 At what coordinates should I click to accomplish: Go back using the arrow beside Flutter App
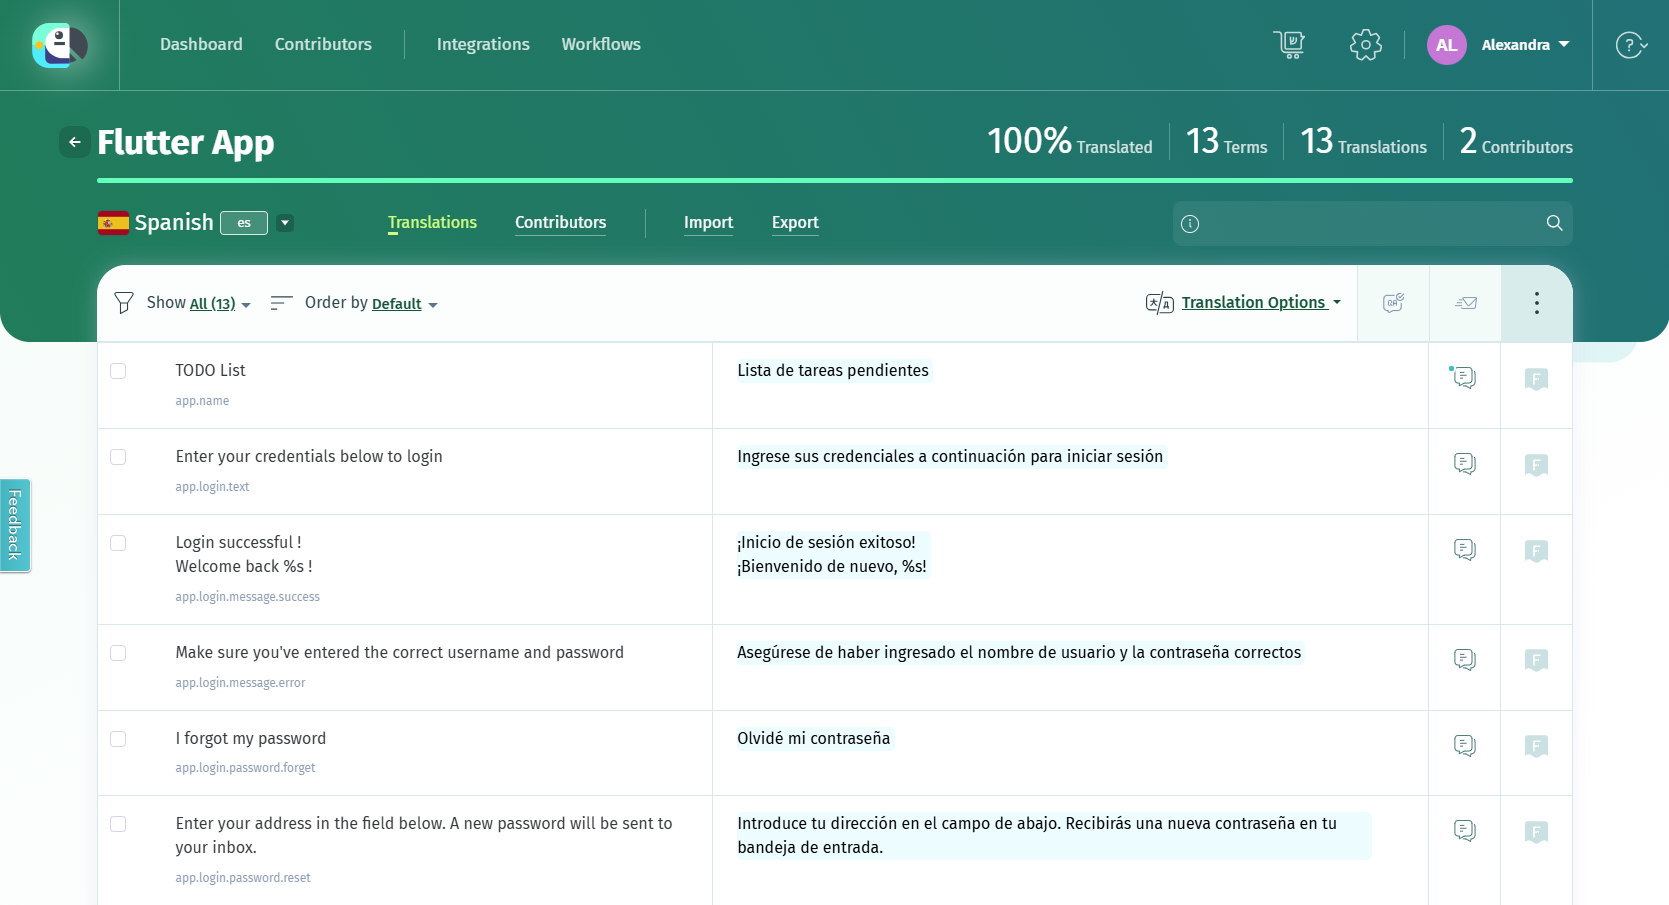pos(75,142)
